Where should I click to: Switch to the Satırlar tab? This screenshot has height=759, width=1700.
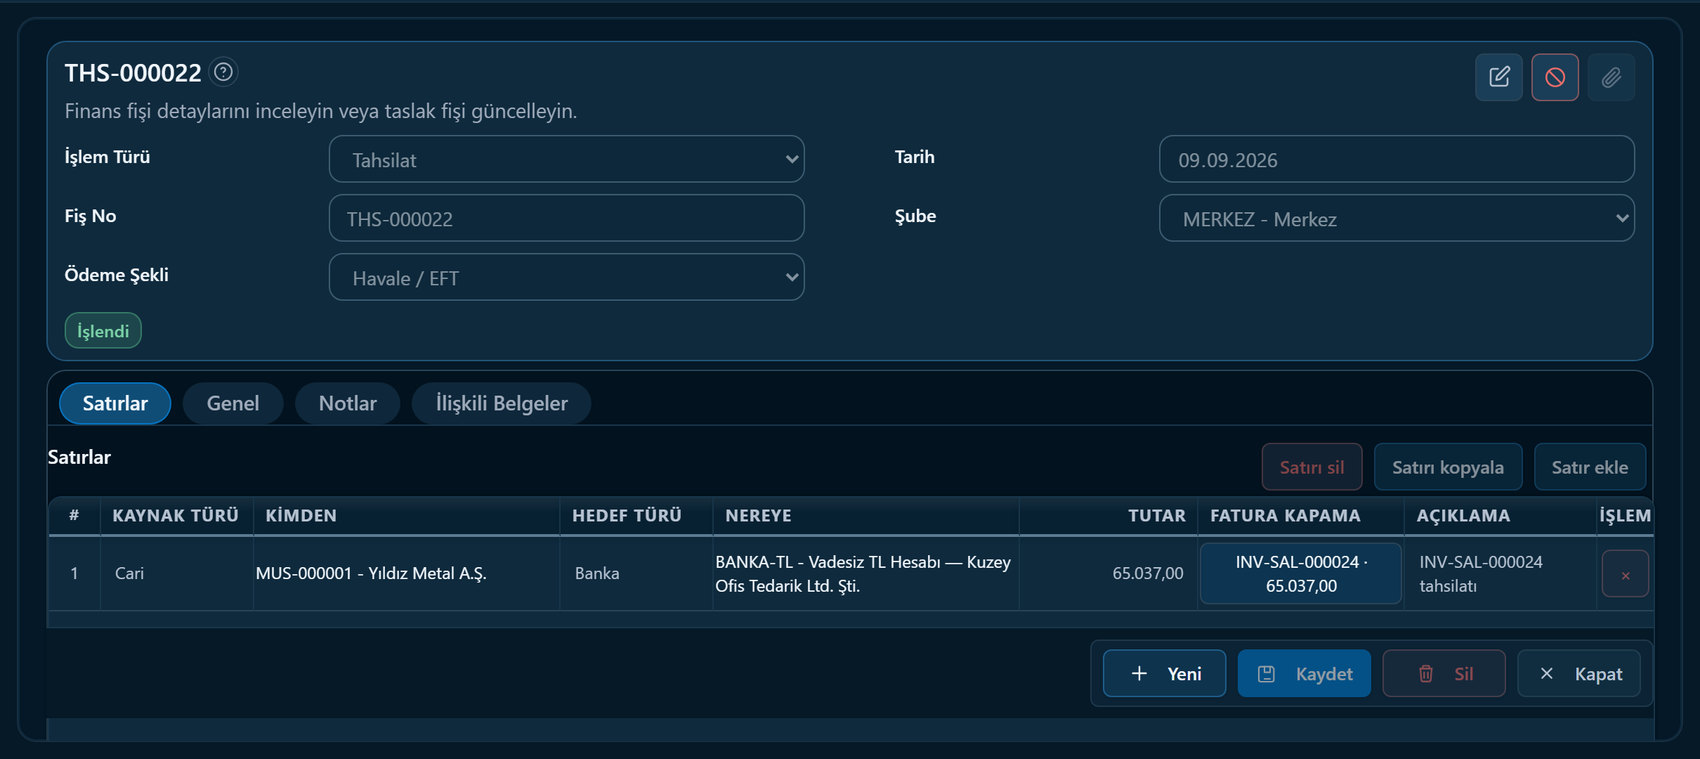point(115,403)
